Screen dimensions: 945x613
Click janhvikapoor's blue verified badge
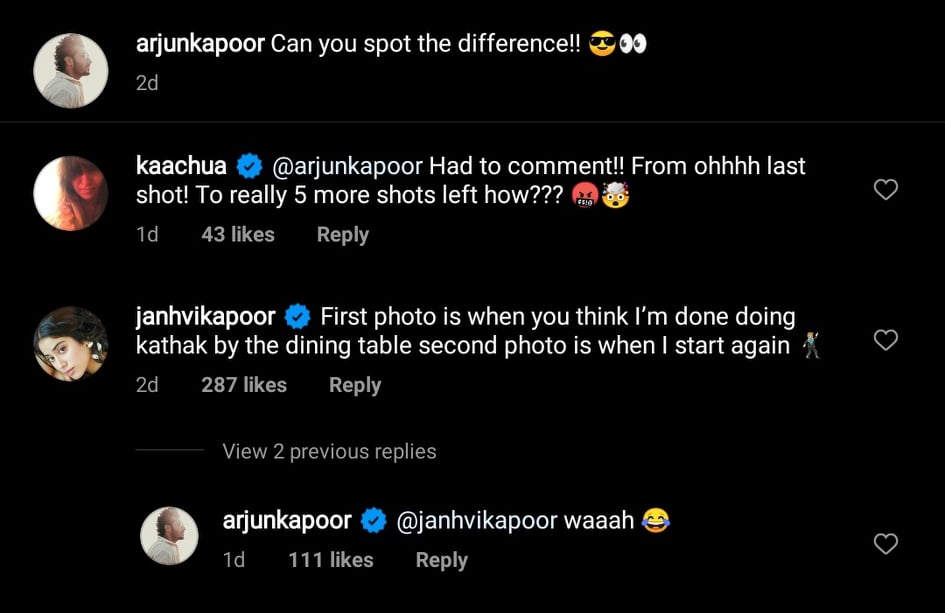[297, 317]
